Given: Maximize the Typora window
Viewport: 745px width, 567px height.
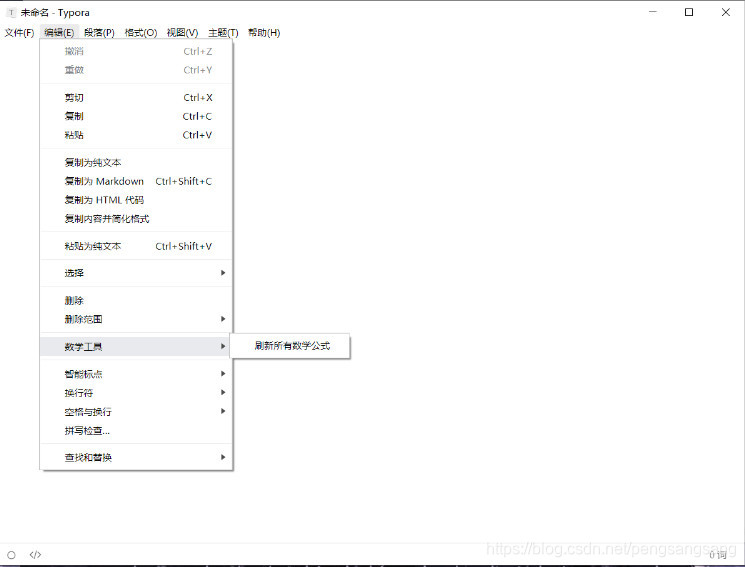Looking at the screenshot, I should pos(688,12).
